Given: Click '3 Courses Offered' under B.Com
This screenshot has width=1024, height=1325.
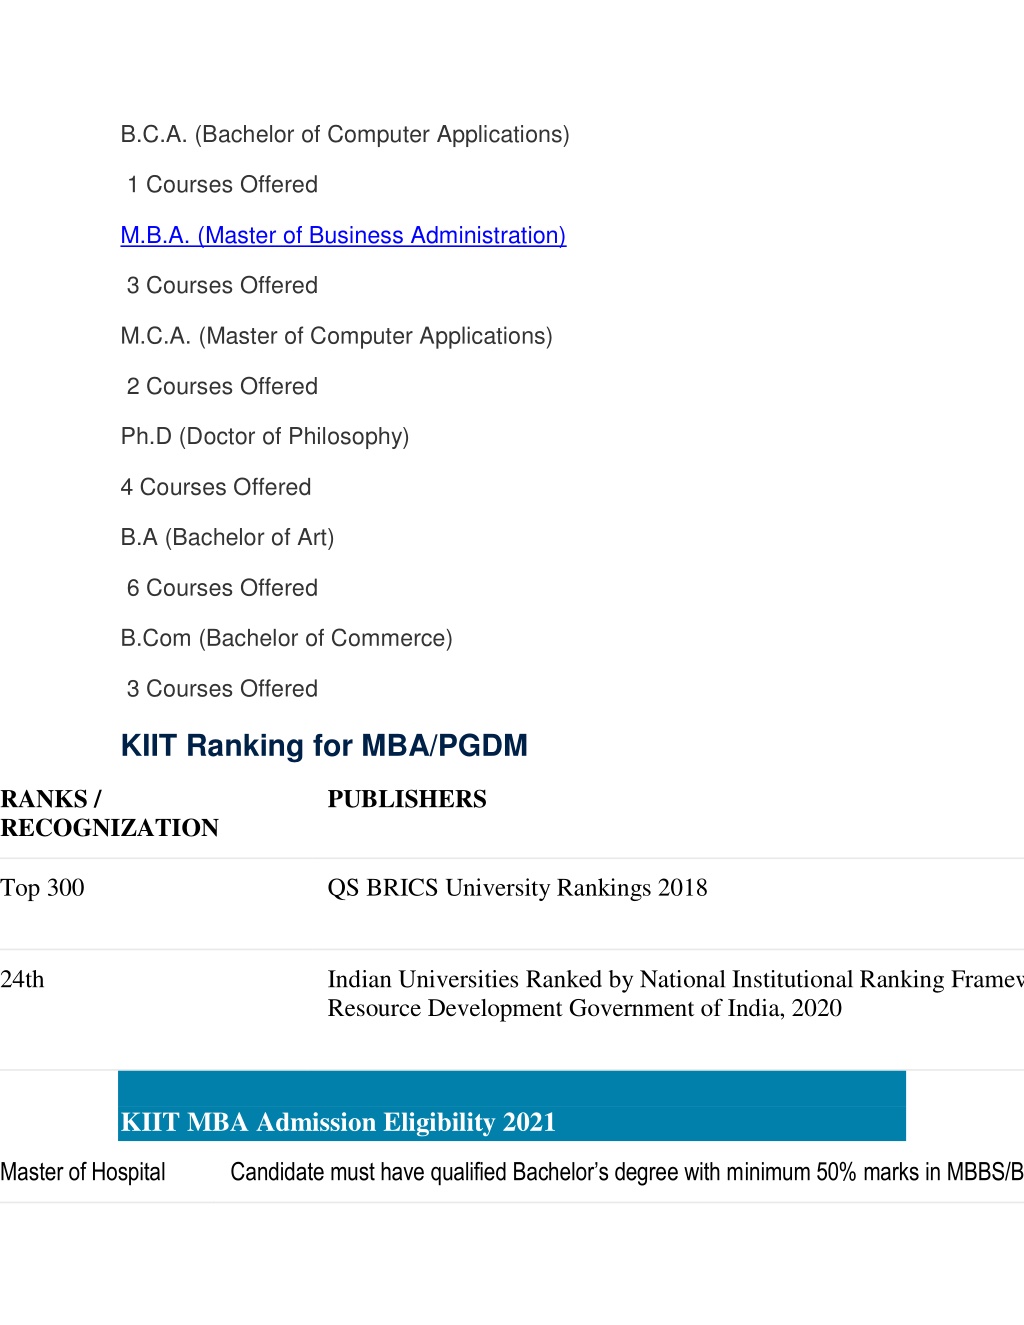Looking at the screenshot, I should click(222, 689).
